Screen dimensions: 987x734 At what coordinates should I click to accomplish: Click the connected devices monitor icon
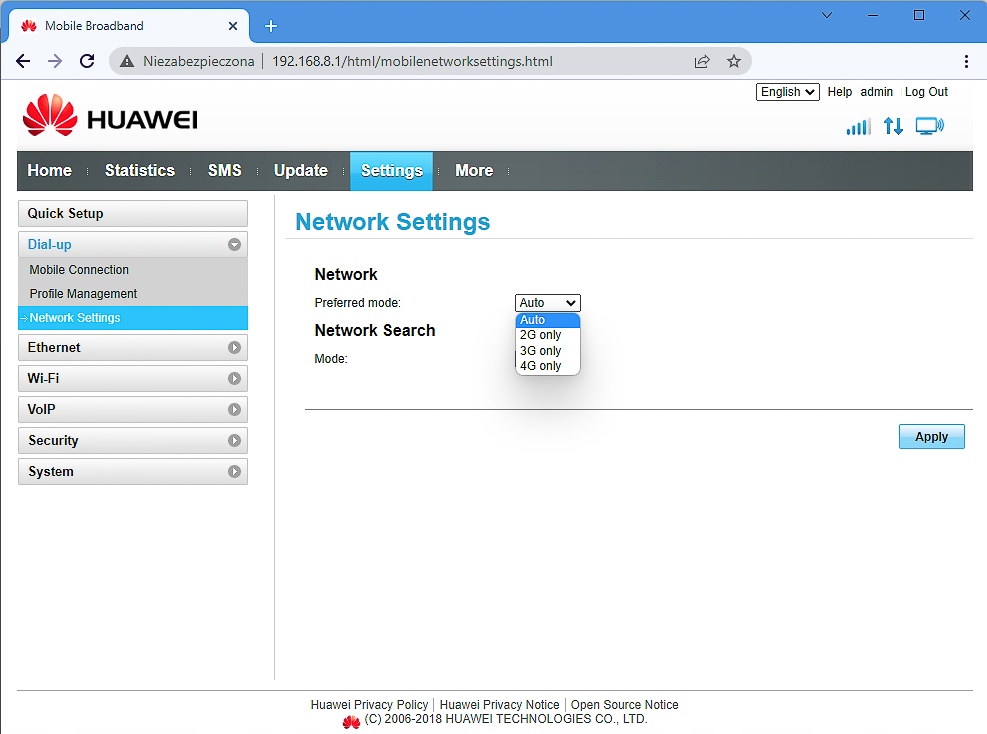pyautogui.click(x=929, y=125)
